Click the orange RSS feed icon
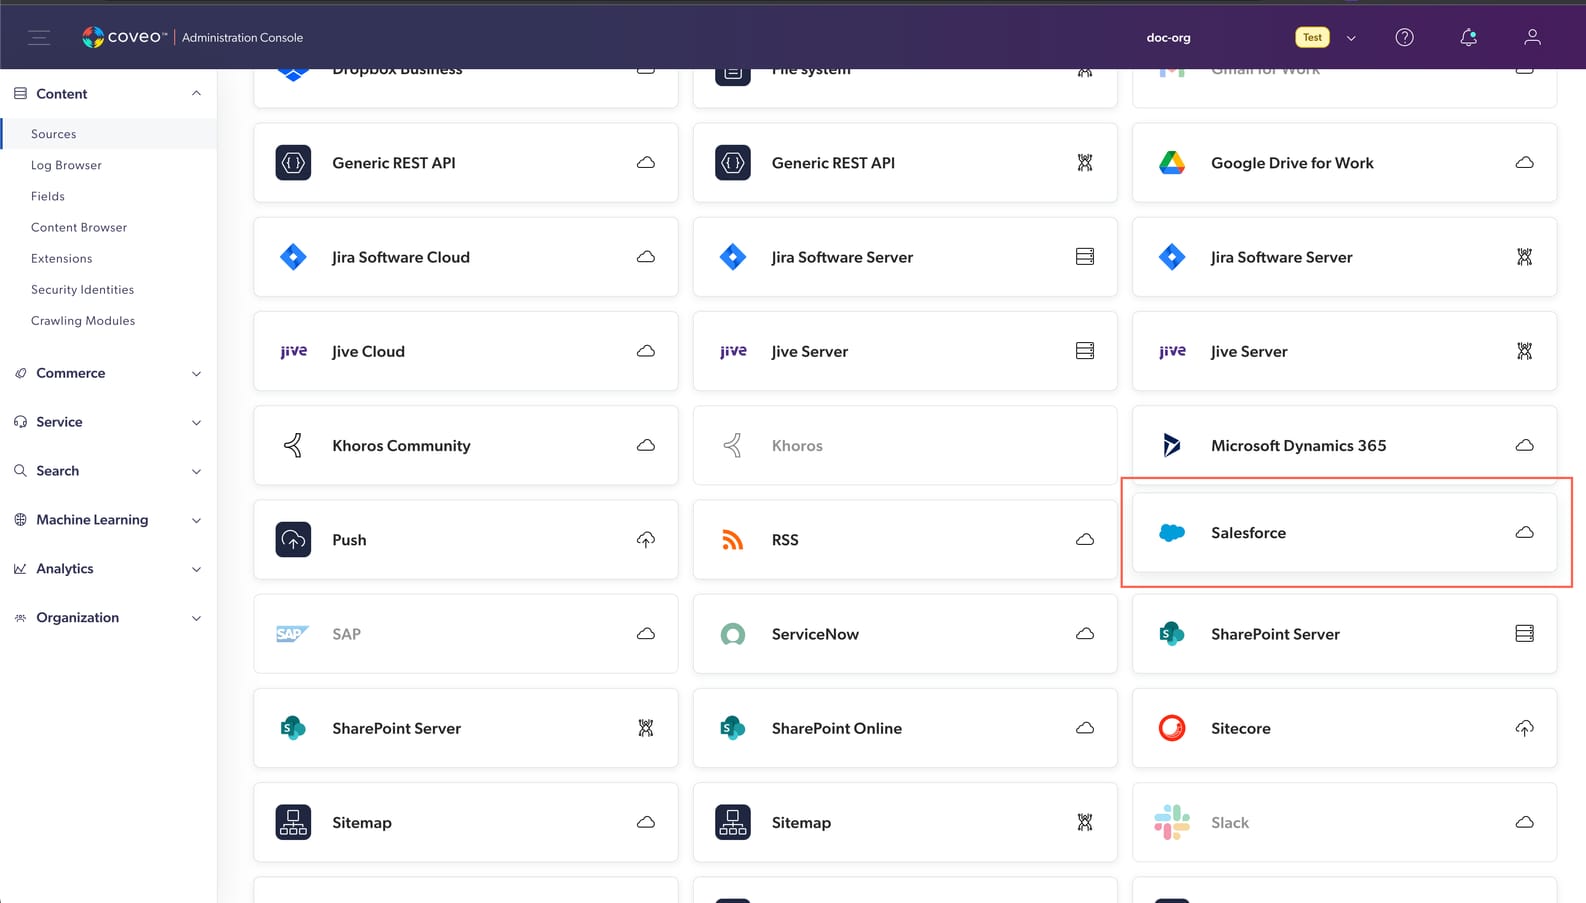This screenshot has width=1586, height=903. tap(733, 540)
